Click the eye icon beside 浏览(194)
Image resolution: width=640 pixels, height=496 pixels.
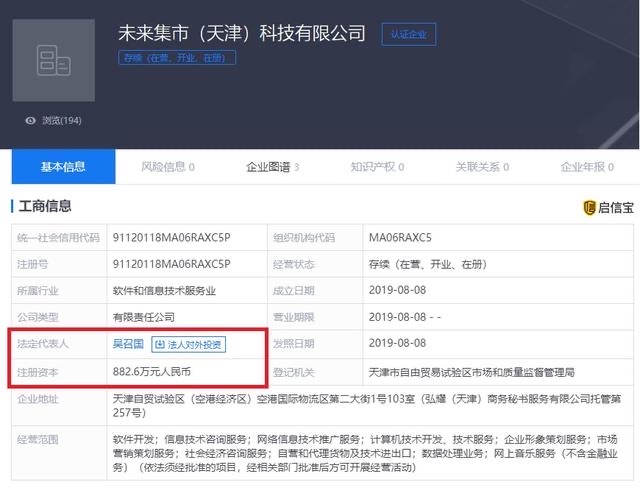tap(31, 120)
